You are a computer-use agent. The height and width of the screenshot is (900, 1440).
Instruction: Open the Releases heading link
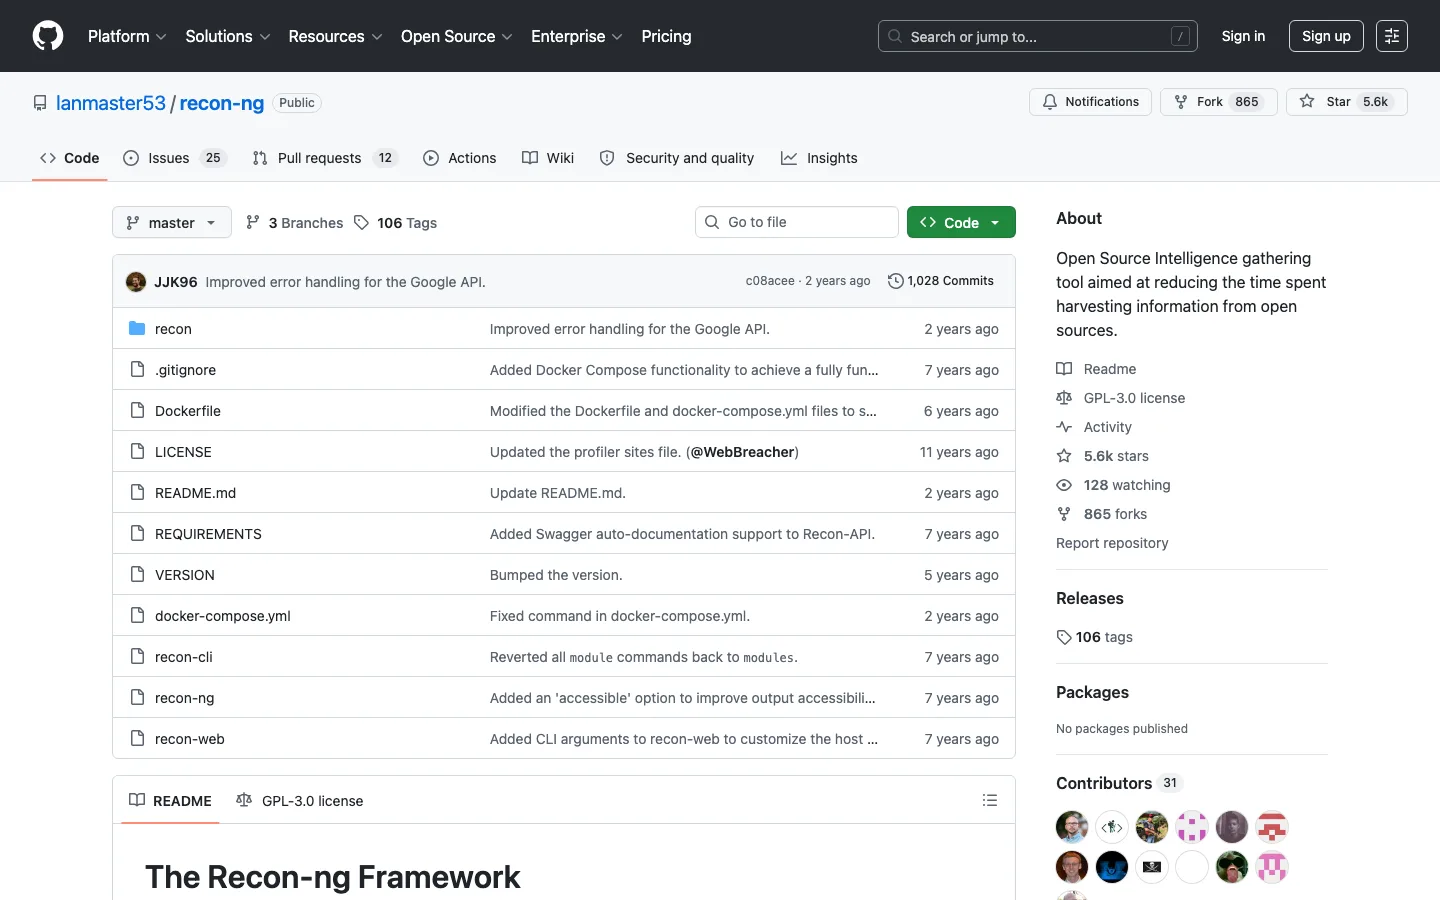[1090, 598]
